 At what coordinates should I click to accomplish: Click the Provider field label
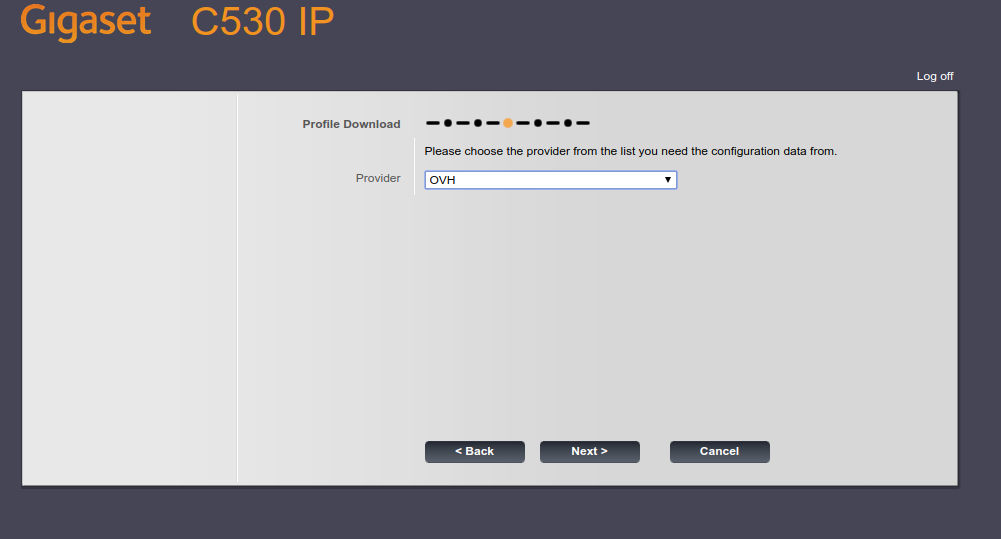378,179
